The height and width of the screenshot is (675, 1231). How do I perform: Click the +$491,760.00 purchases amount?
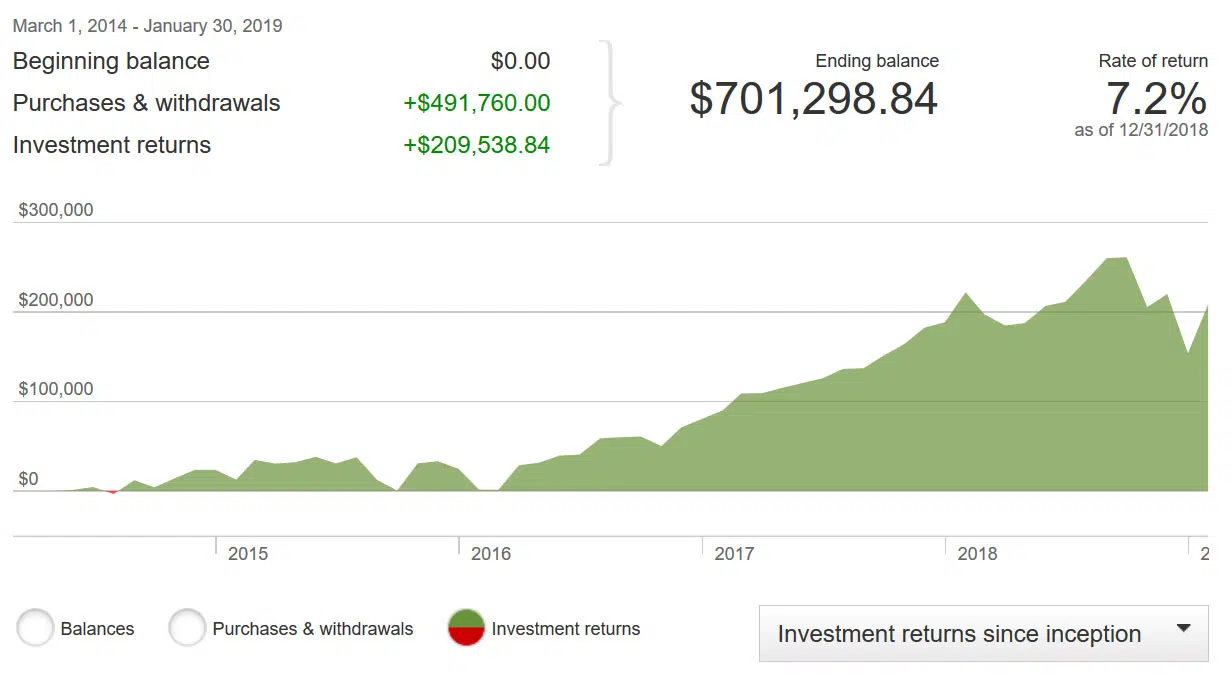476,103
